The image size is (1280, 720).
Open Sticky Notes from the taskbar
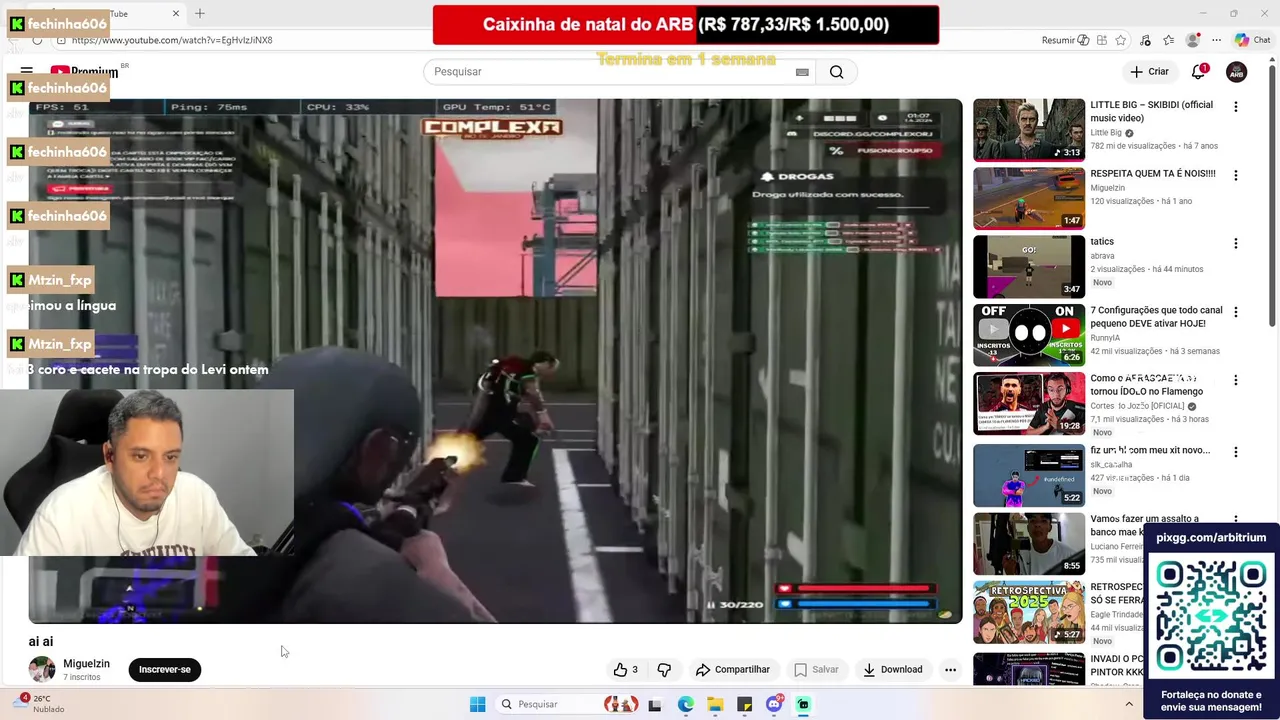[x=744, y=704]
